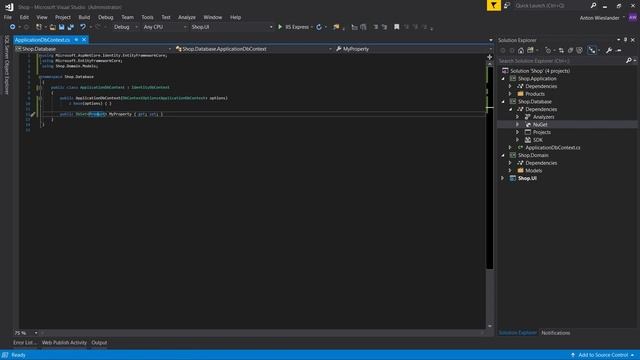Viewport: 640px width, 360px height.
Task: Open the File menu
Action: tap(8, 17)
